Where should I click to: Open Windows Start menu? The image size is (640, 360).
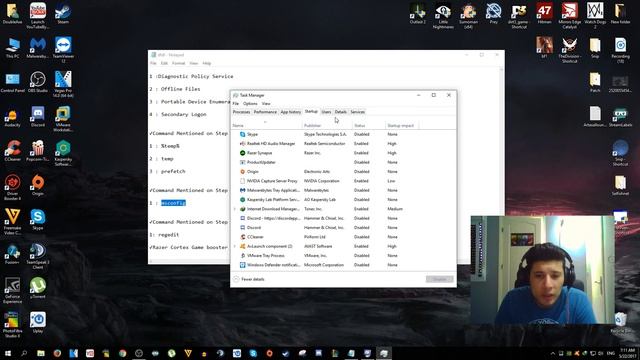(8, 353)
